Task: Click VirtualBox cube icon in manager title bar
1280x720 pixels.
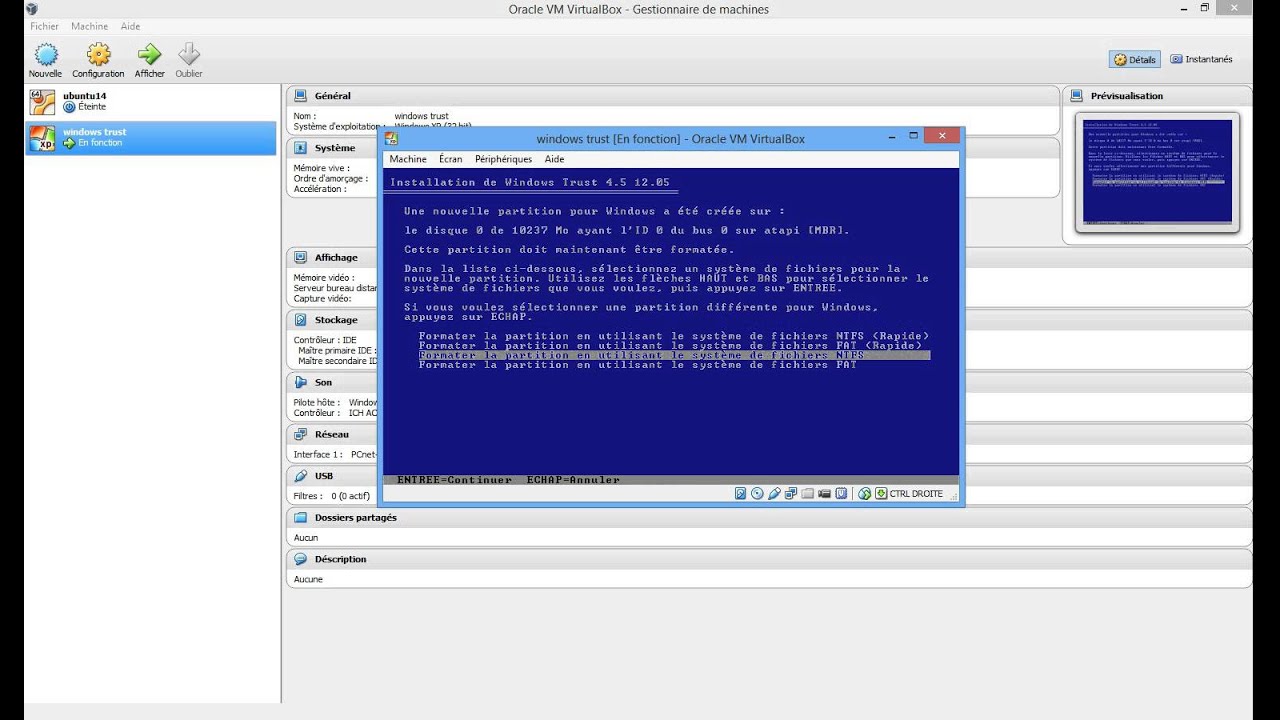Action: click(32, 9)
